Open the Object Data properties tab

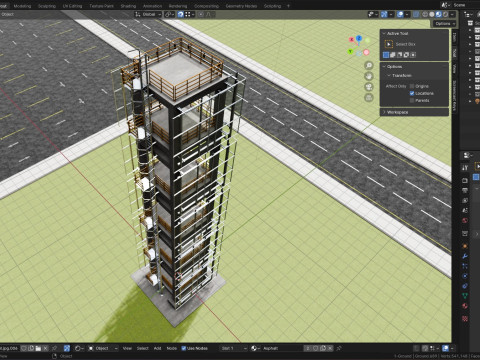pyautogui.click(x=465, y=296)
